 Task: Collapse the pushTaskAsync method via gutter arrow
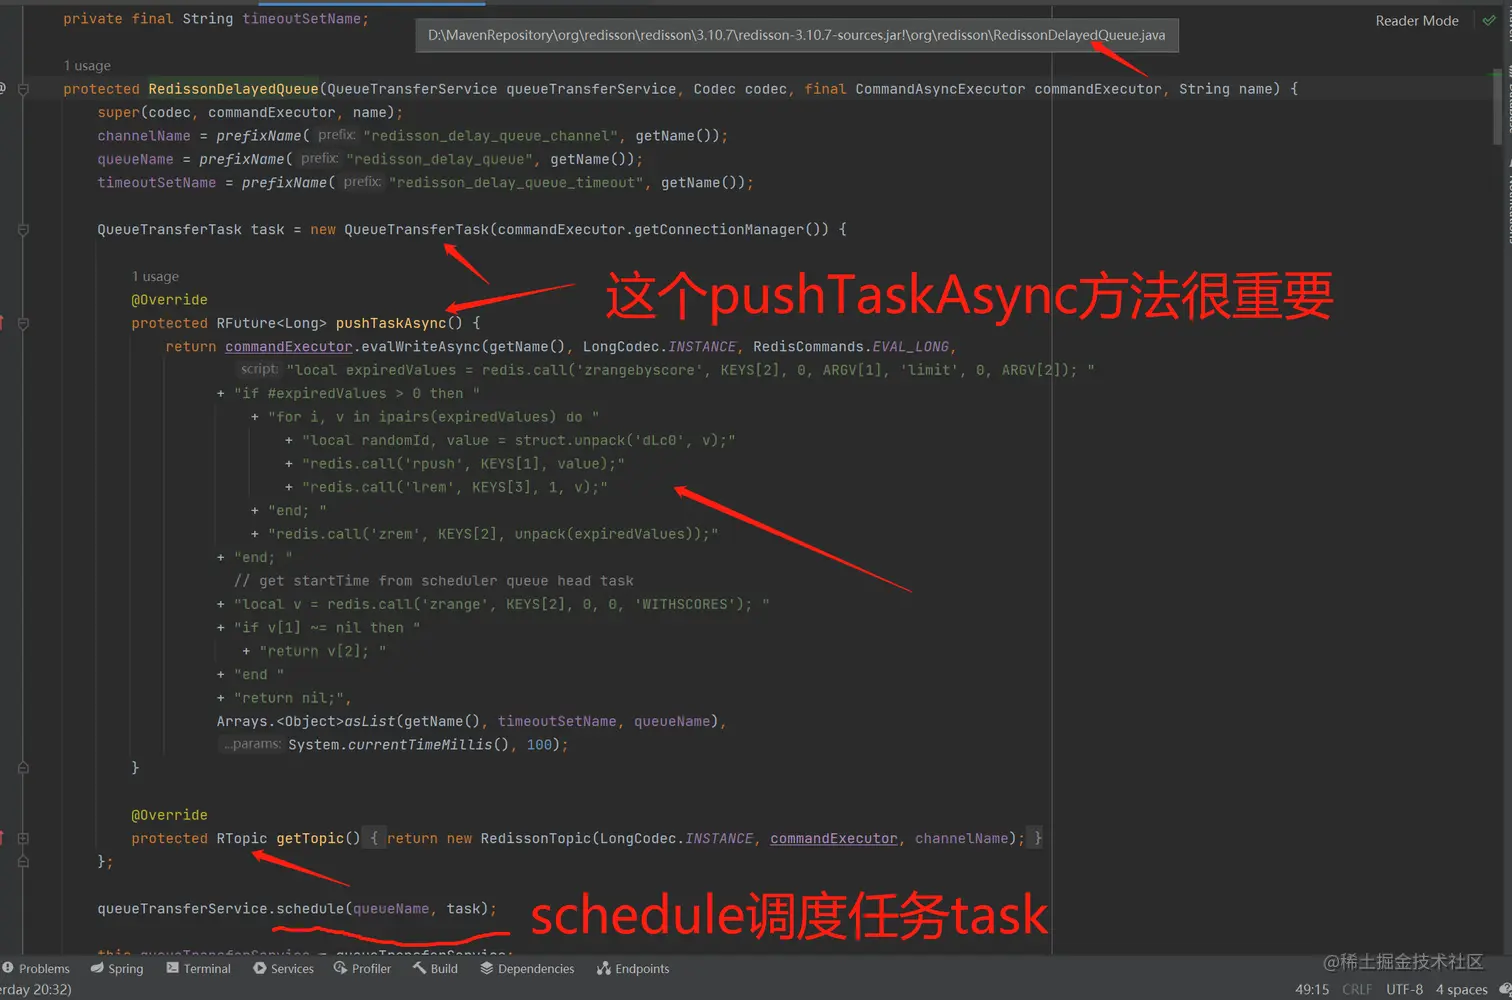click(x=23, y=323)
